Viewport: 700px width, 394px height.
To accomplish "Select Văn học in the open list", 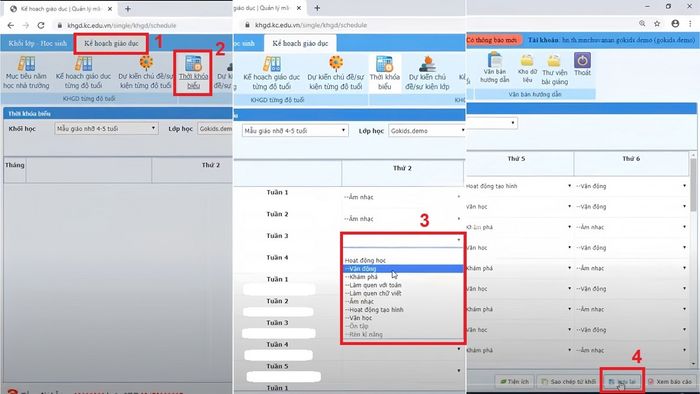I will [403, 318].
